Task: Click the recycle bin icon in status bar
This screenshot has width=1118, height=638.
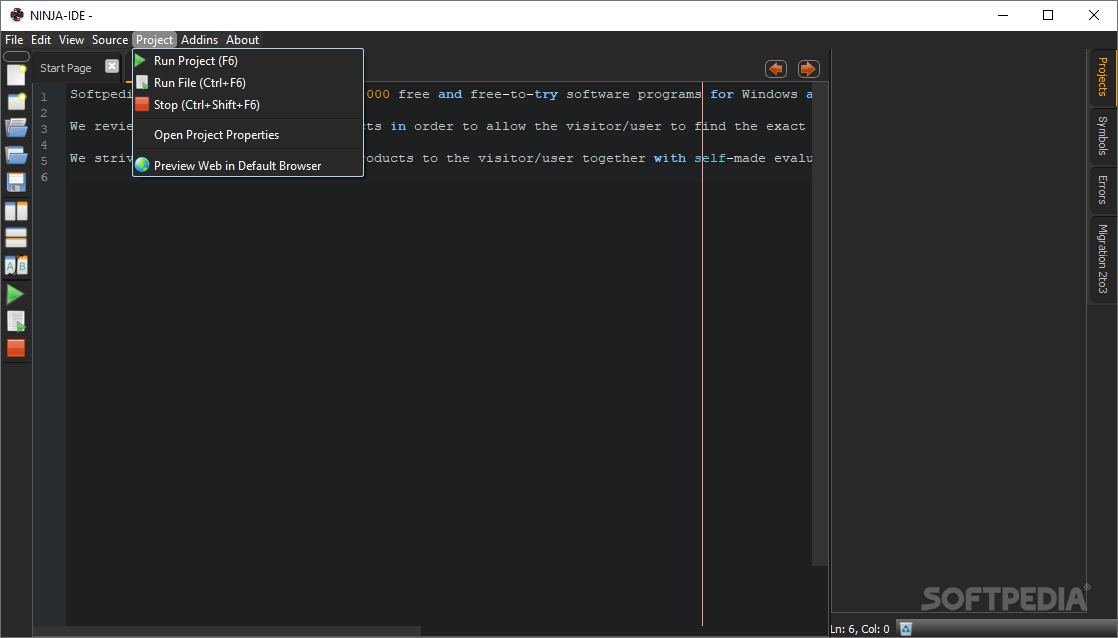Action: (x=906, y=629)
